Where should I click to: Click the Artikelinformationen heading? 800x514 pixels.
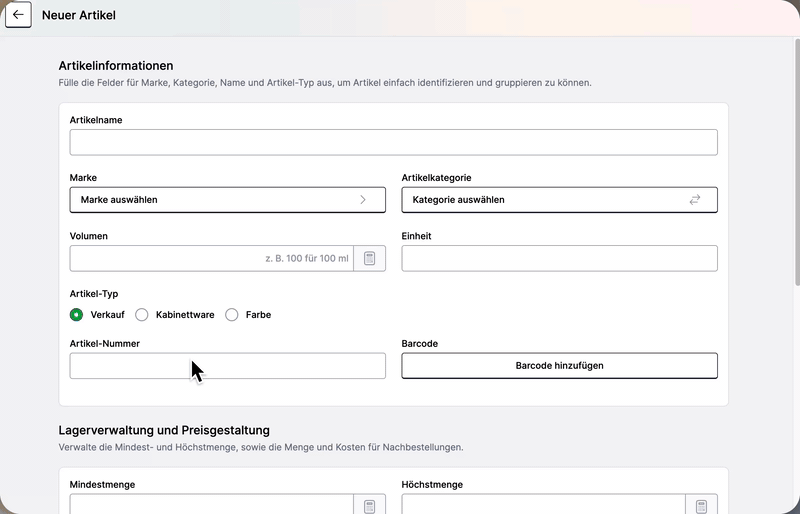coord(116,66)
